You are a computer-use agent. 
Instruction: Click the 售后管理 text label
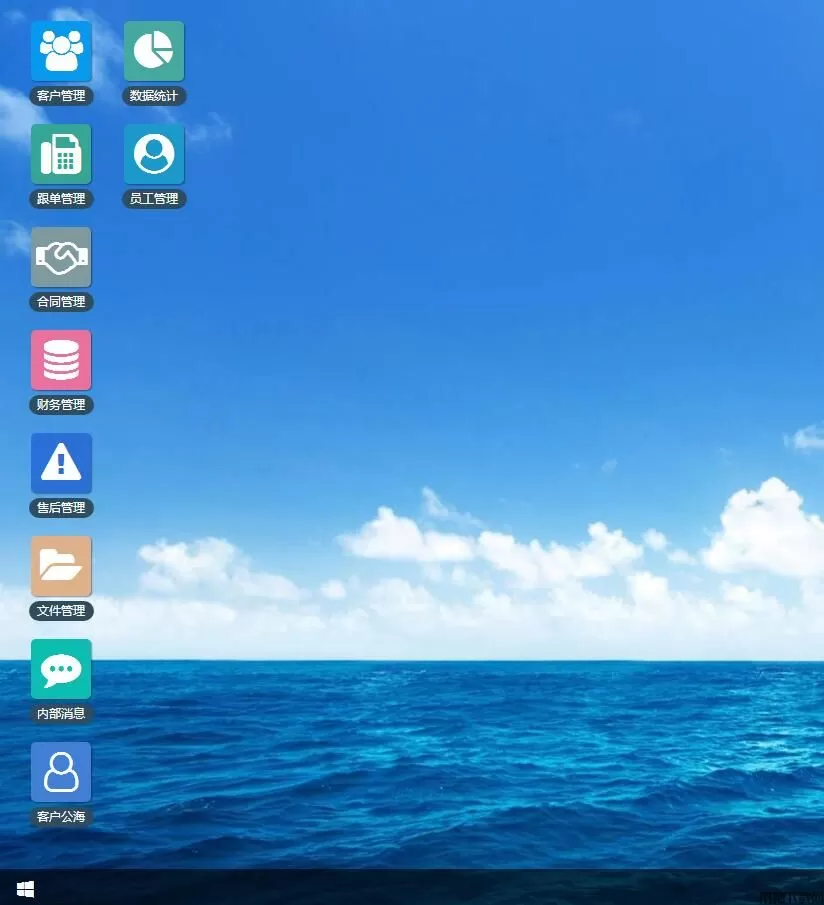pyautogui.click(x=61, y=508)
